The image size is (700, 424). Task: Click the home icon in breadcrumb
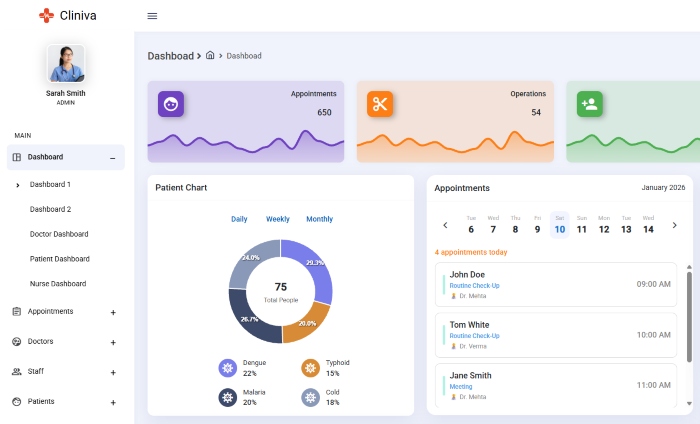[x=210, y=55]
